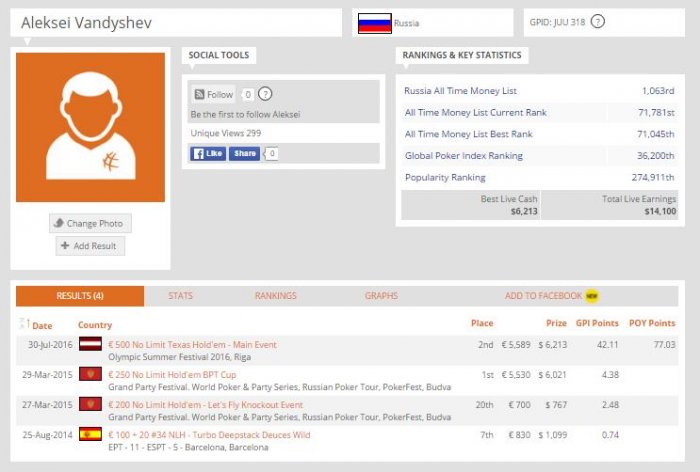Open € 500 No Limit Texas Hold'em Main Event
This screenshot has width=700, height=472.
192,345
